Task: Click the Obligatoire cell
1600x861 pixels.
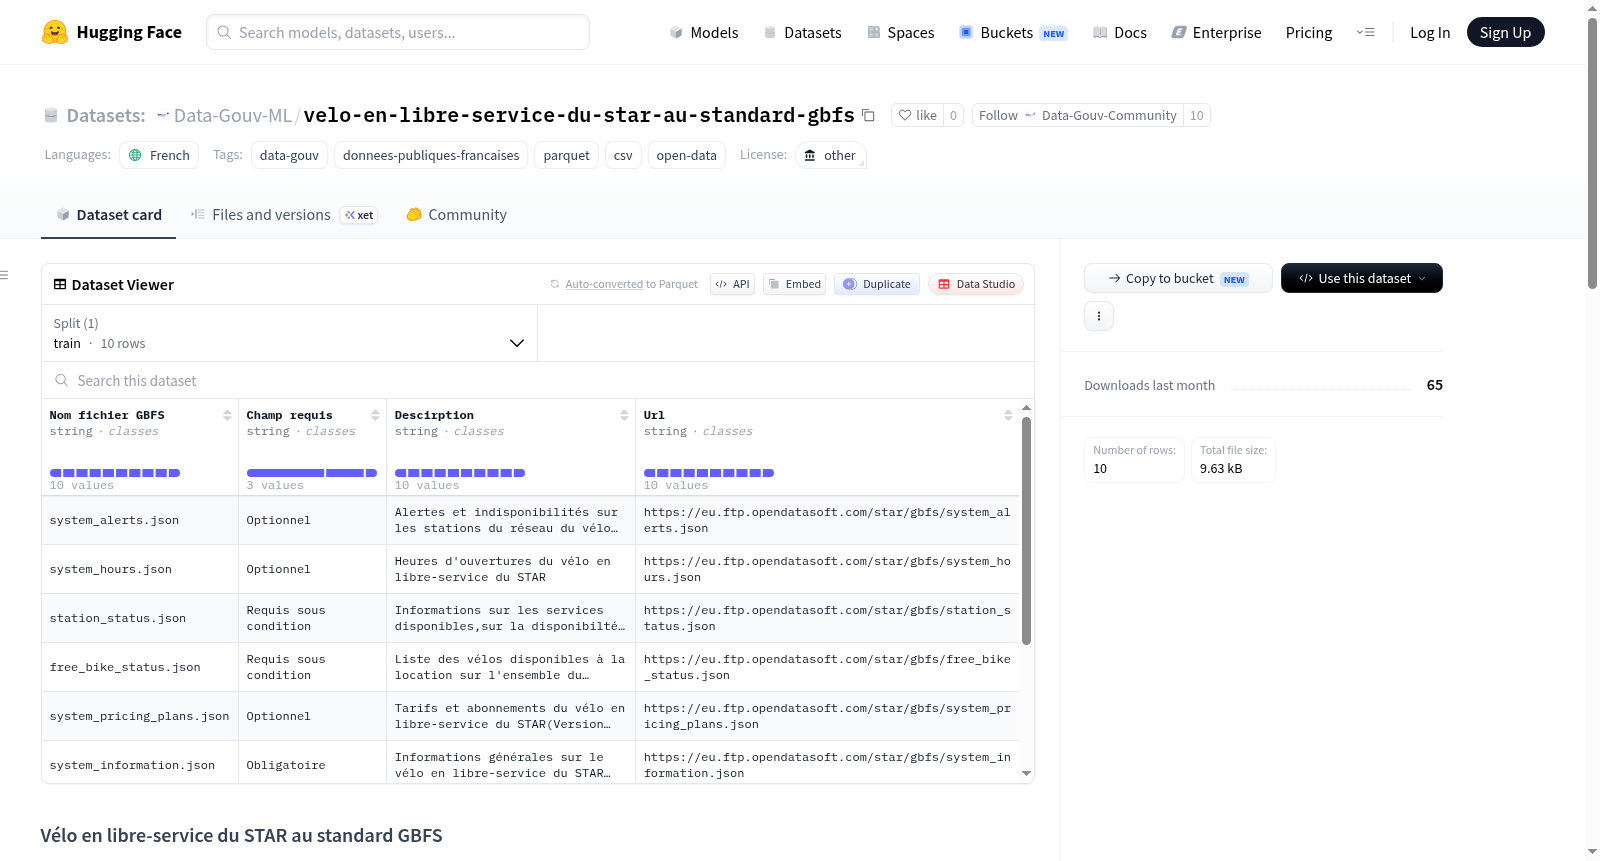Action: [312, 763]
